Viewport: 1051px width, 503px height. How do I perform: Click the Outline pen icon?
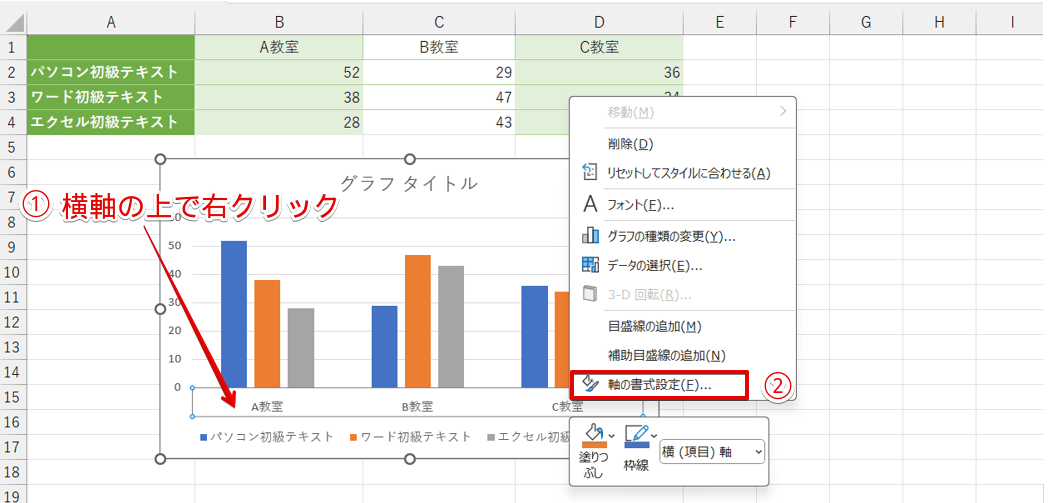[x=636, y=435]
